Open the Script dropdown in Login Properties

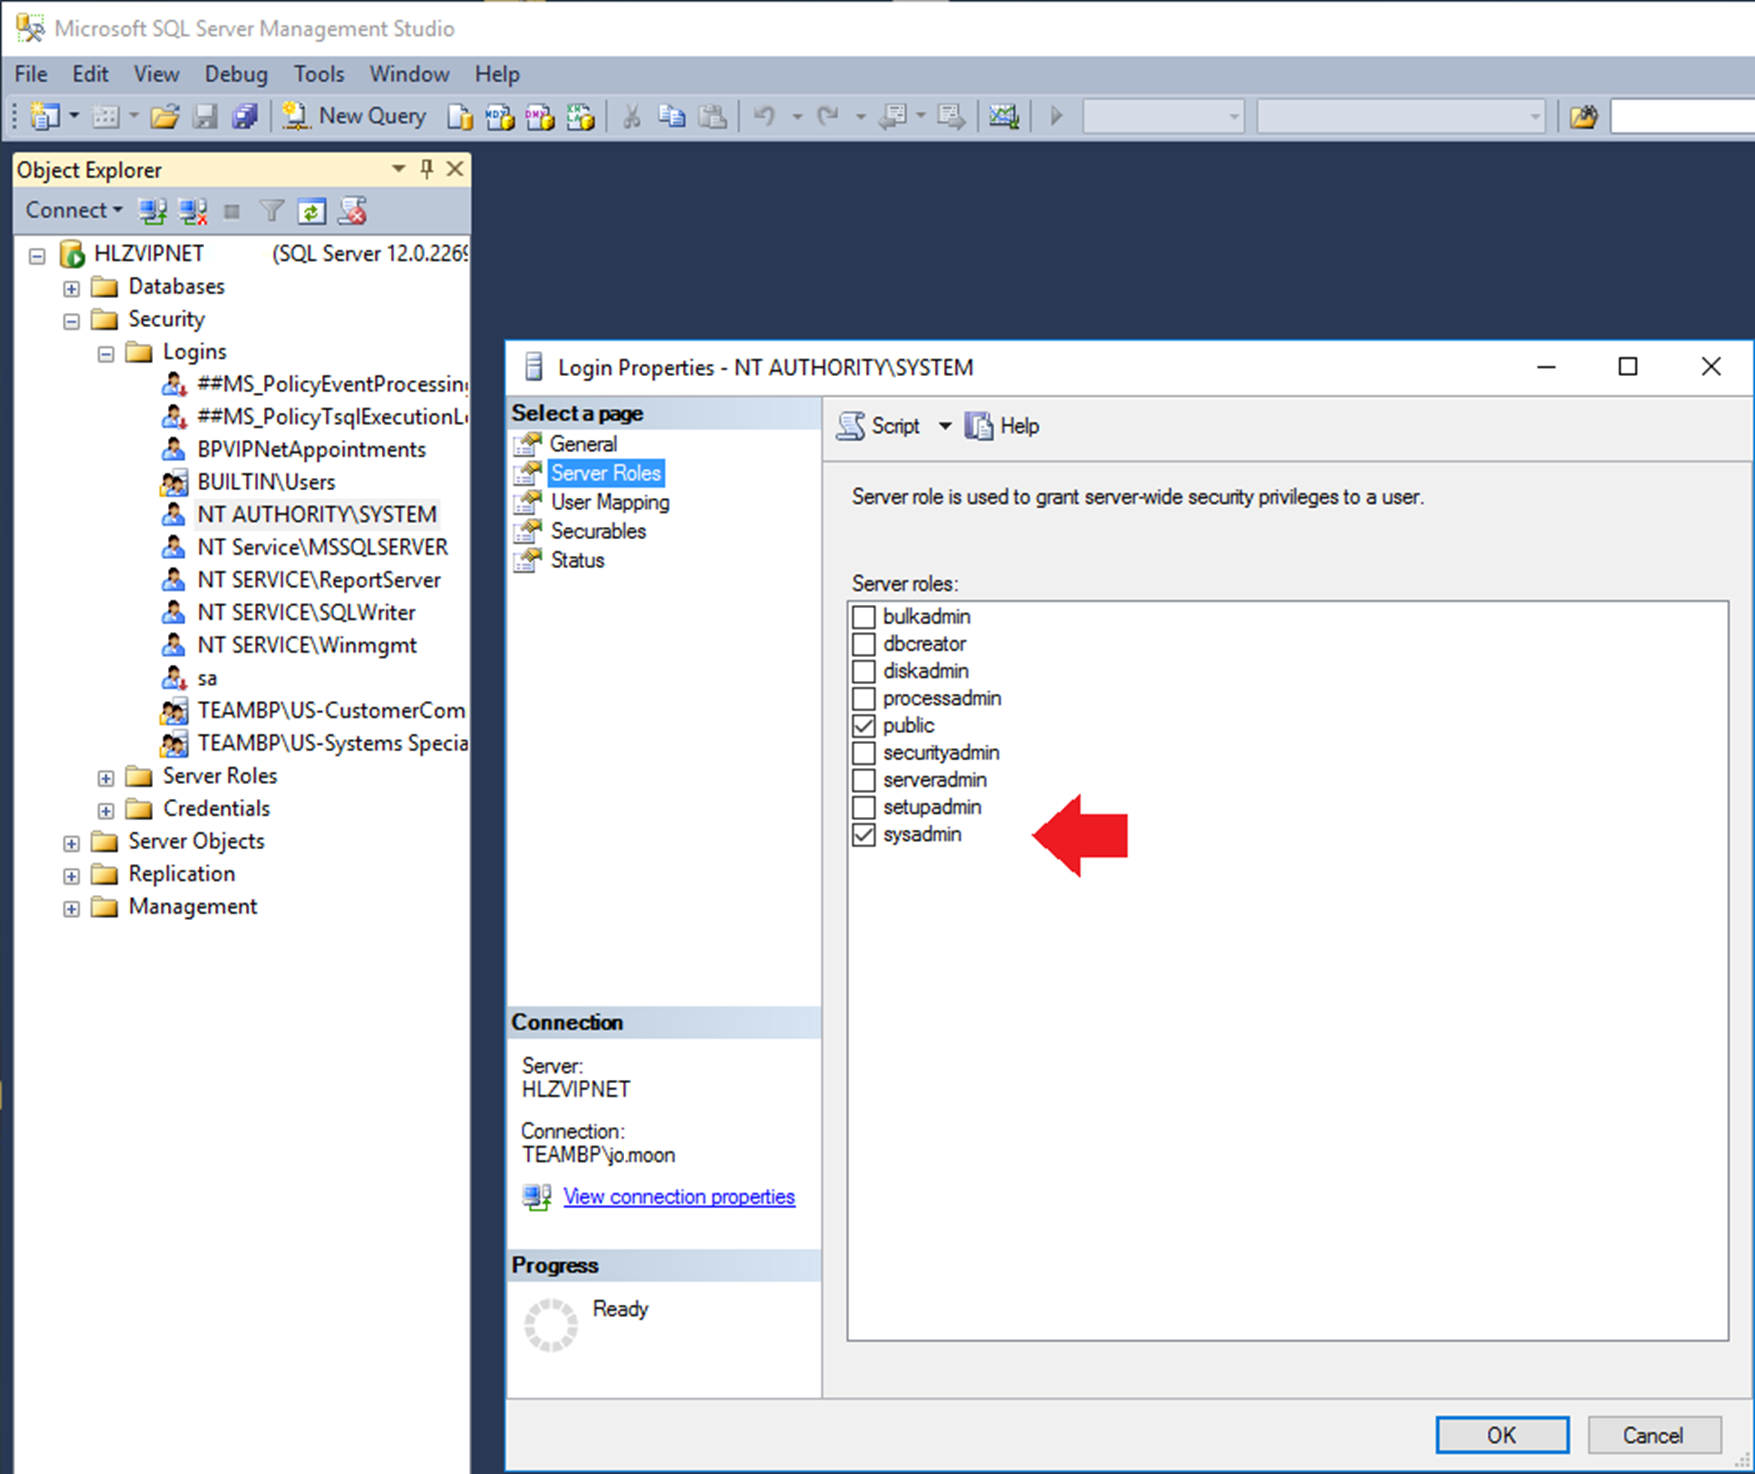pos(946,425)
